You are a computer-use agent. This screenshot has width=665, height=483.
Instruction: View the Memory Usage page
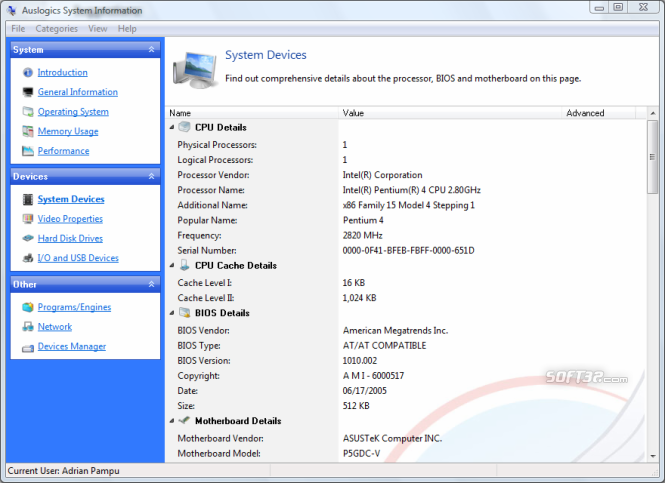tap(68, 131)
